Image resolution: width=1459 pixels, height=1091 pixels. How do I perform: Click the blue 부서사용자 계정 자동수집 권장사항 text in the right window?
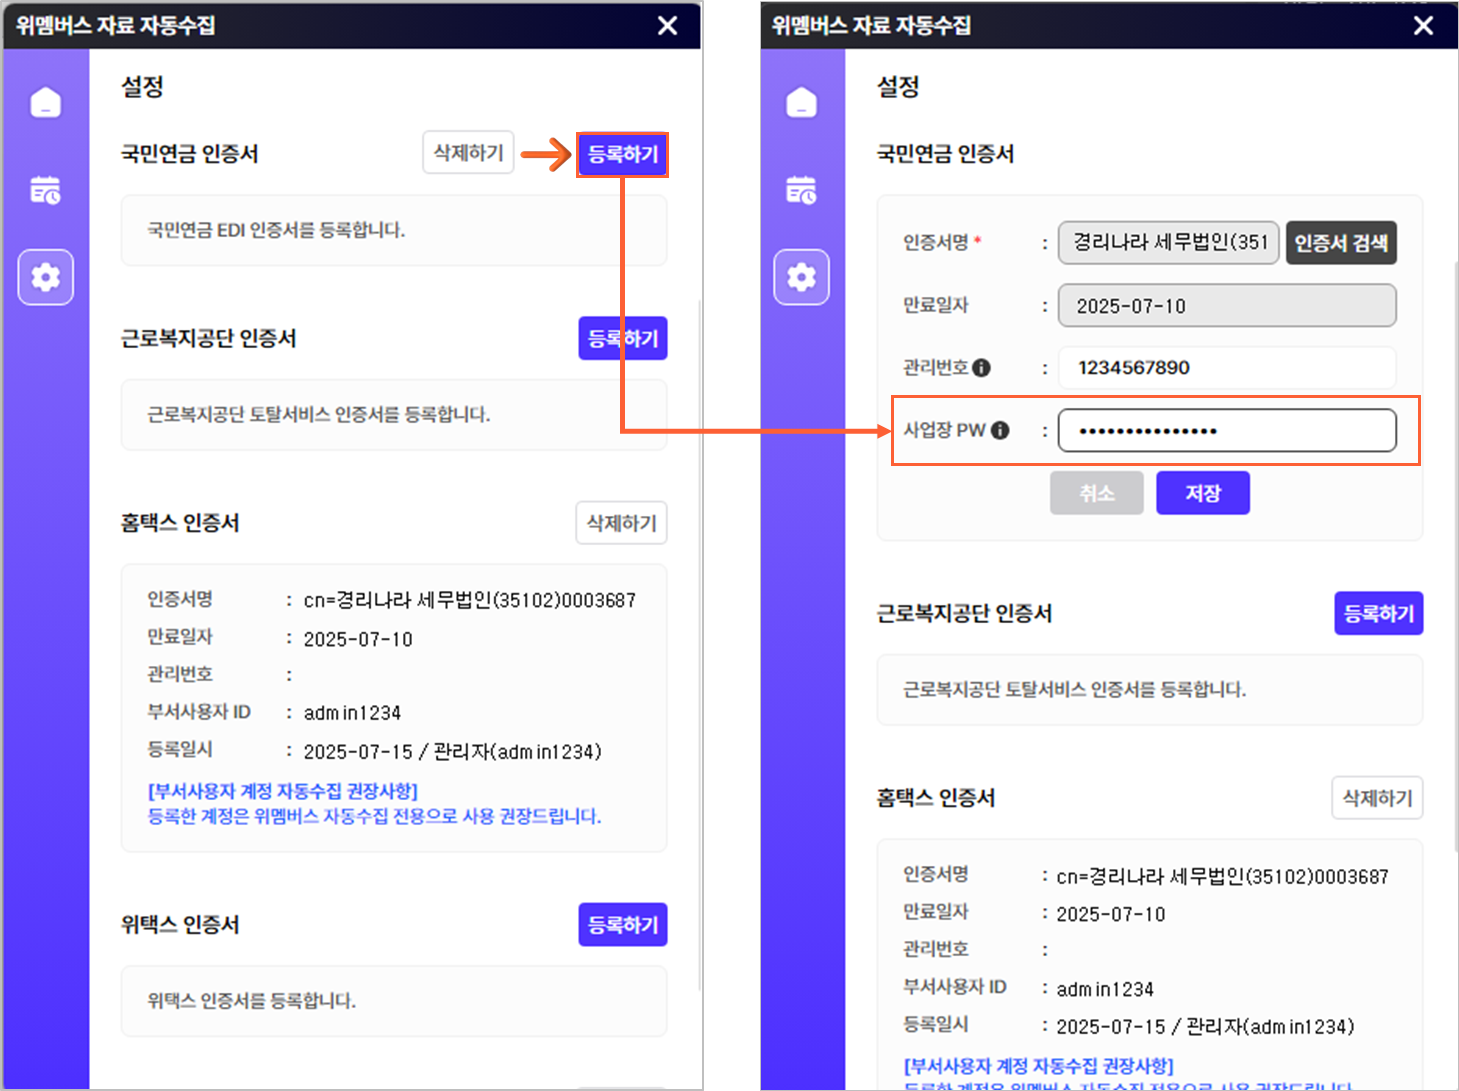[x=1039, y=1066]
